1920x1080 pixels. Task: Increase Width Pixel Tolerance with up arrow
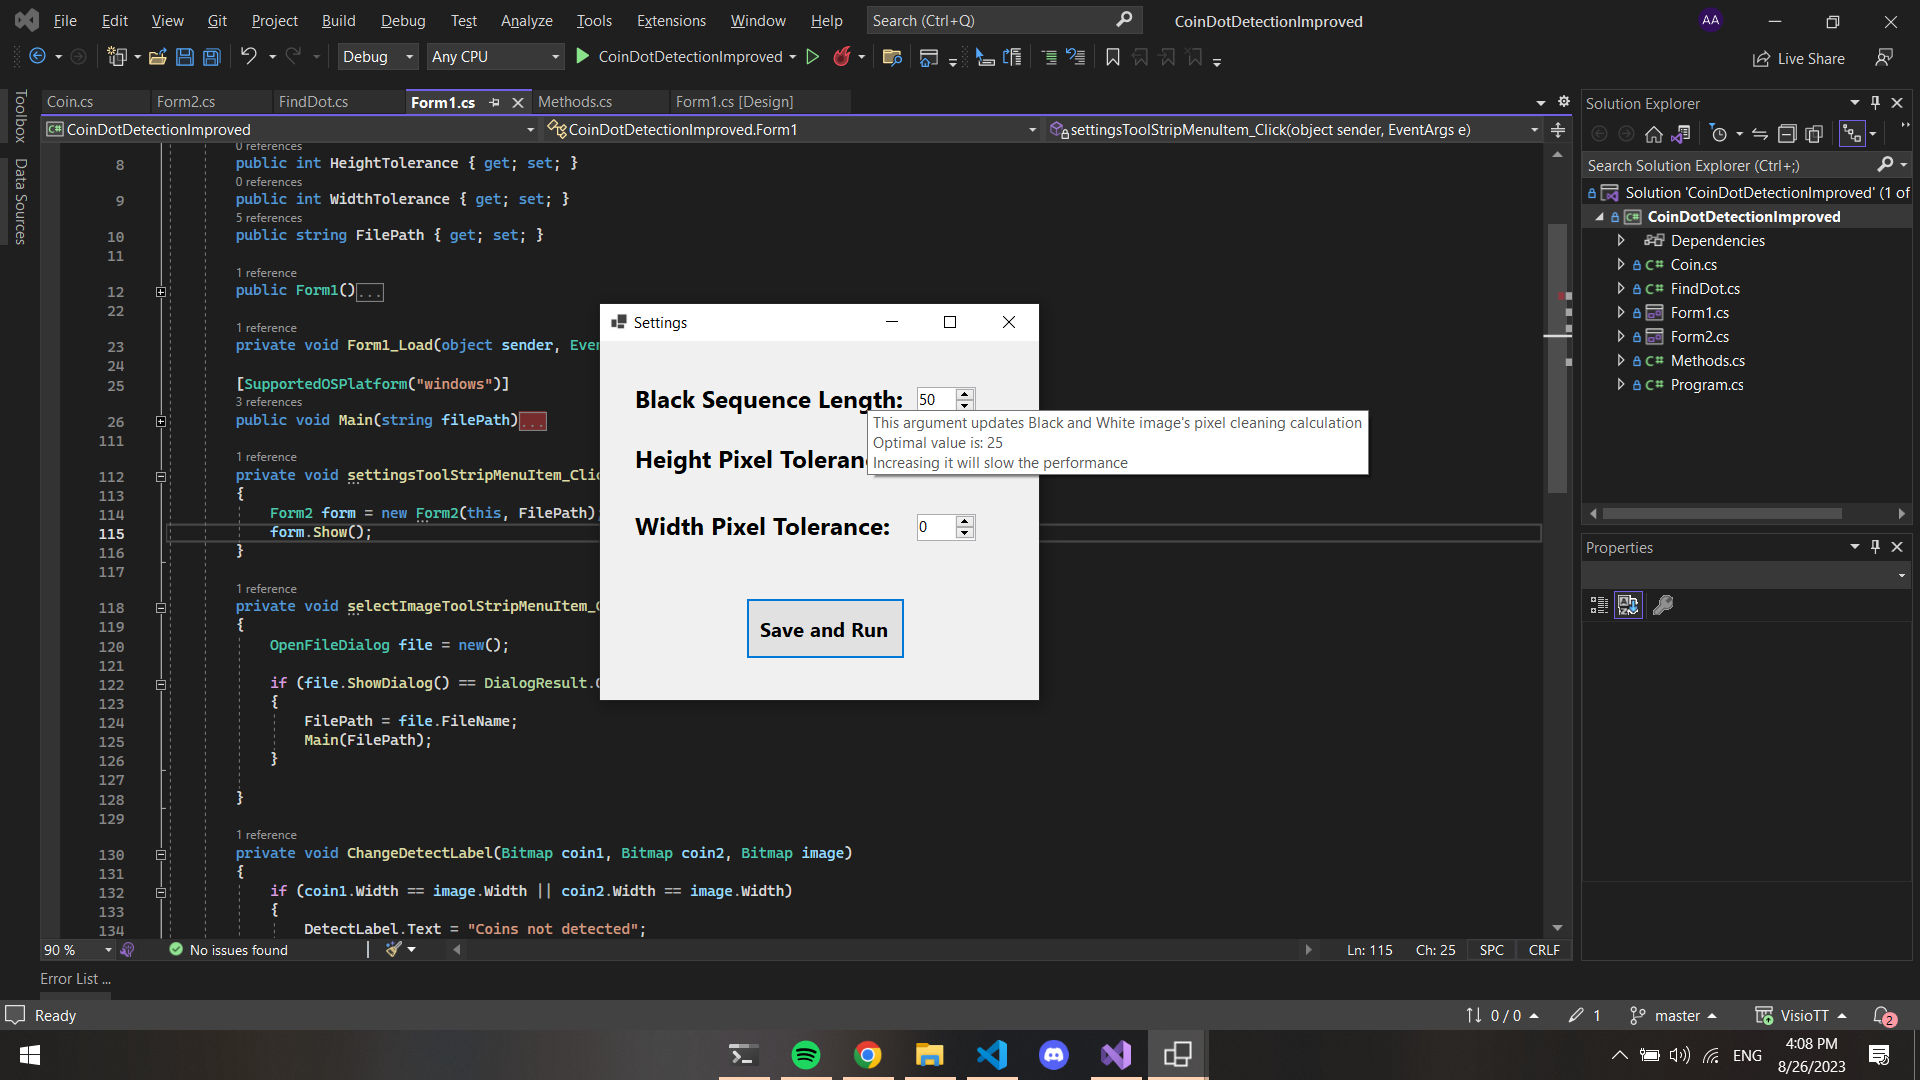coord(965,520)
